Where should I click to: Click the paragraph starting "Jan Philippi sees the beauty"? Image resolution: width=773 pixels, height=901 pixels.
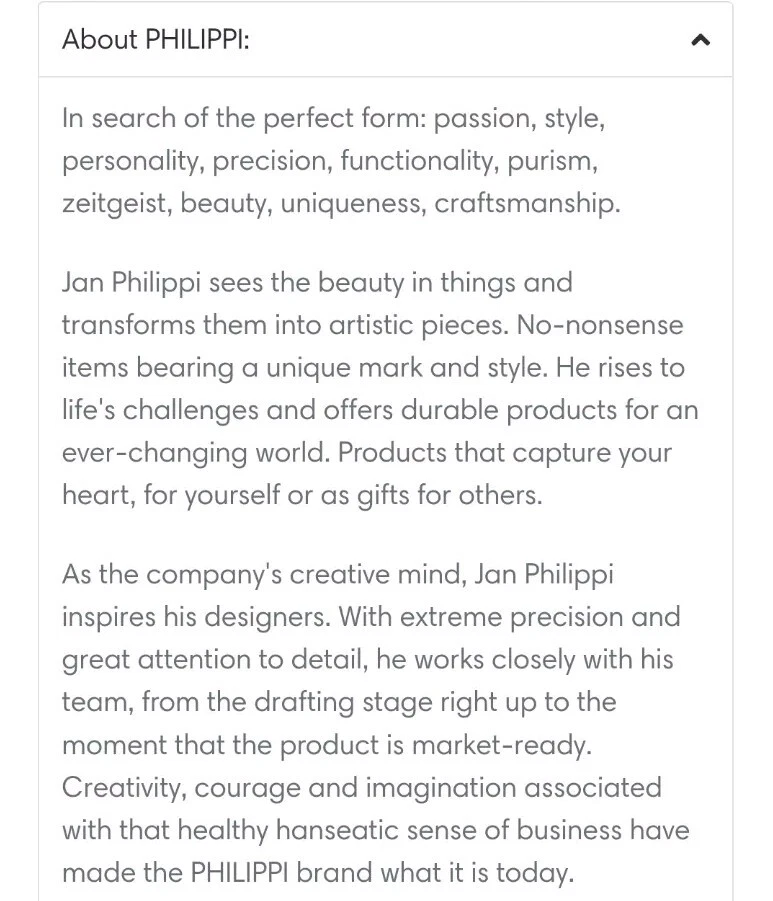coord(380,389)
